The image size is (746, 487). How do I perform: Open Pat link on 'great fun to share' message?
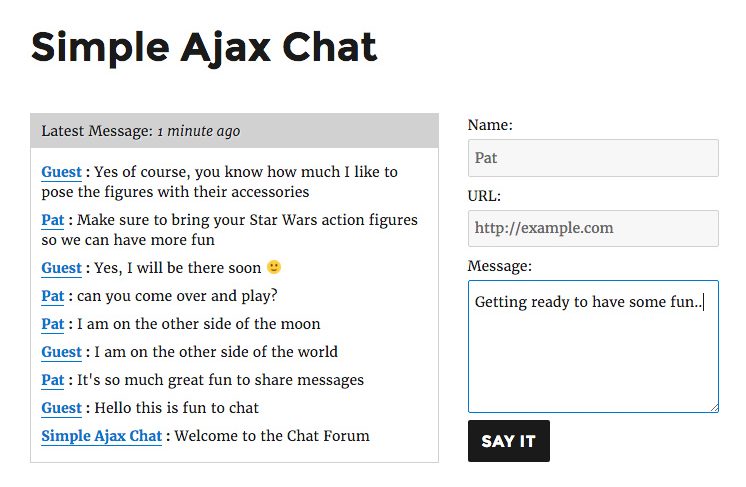(52, 380)
